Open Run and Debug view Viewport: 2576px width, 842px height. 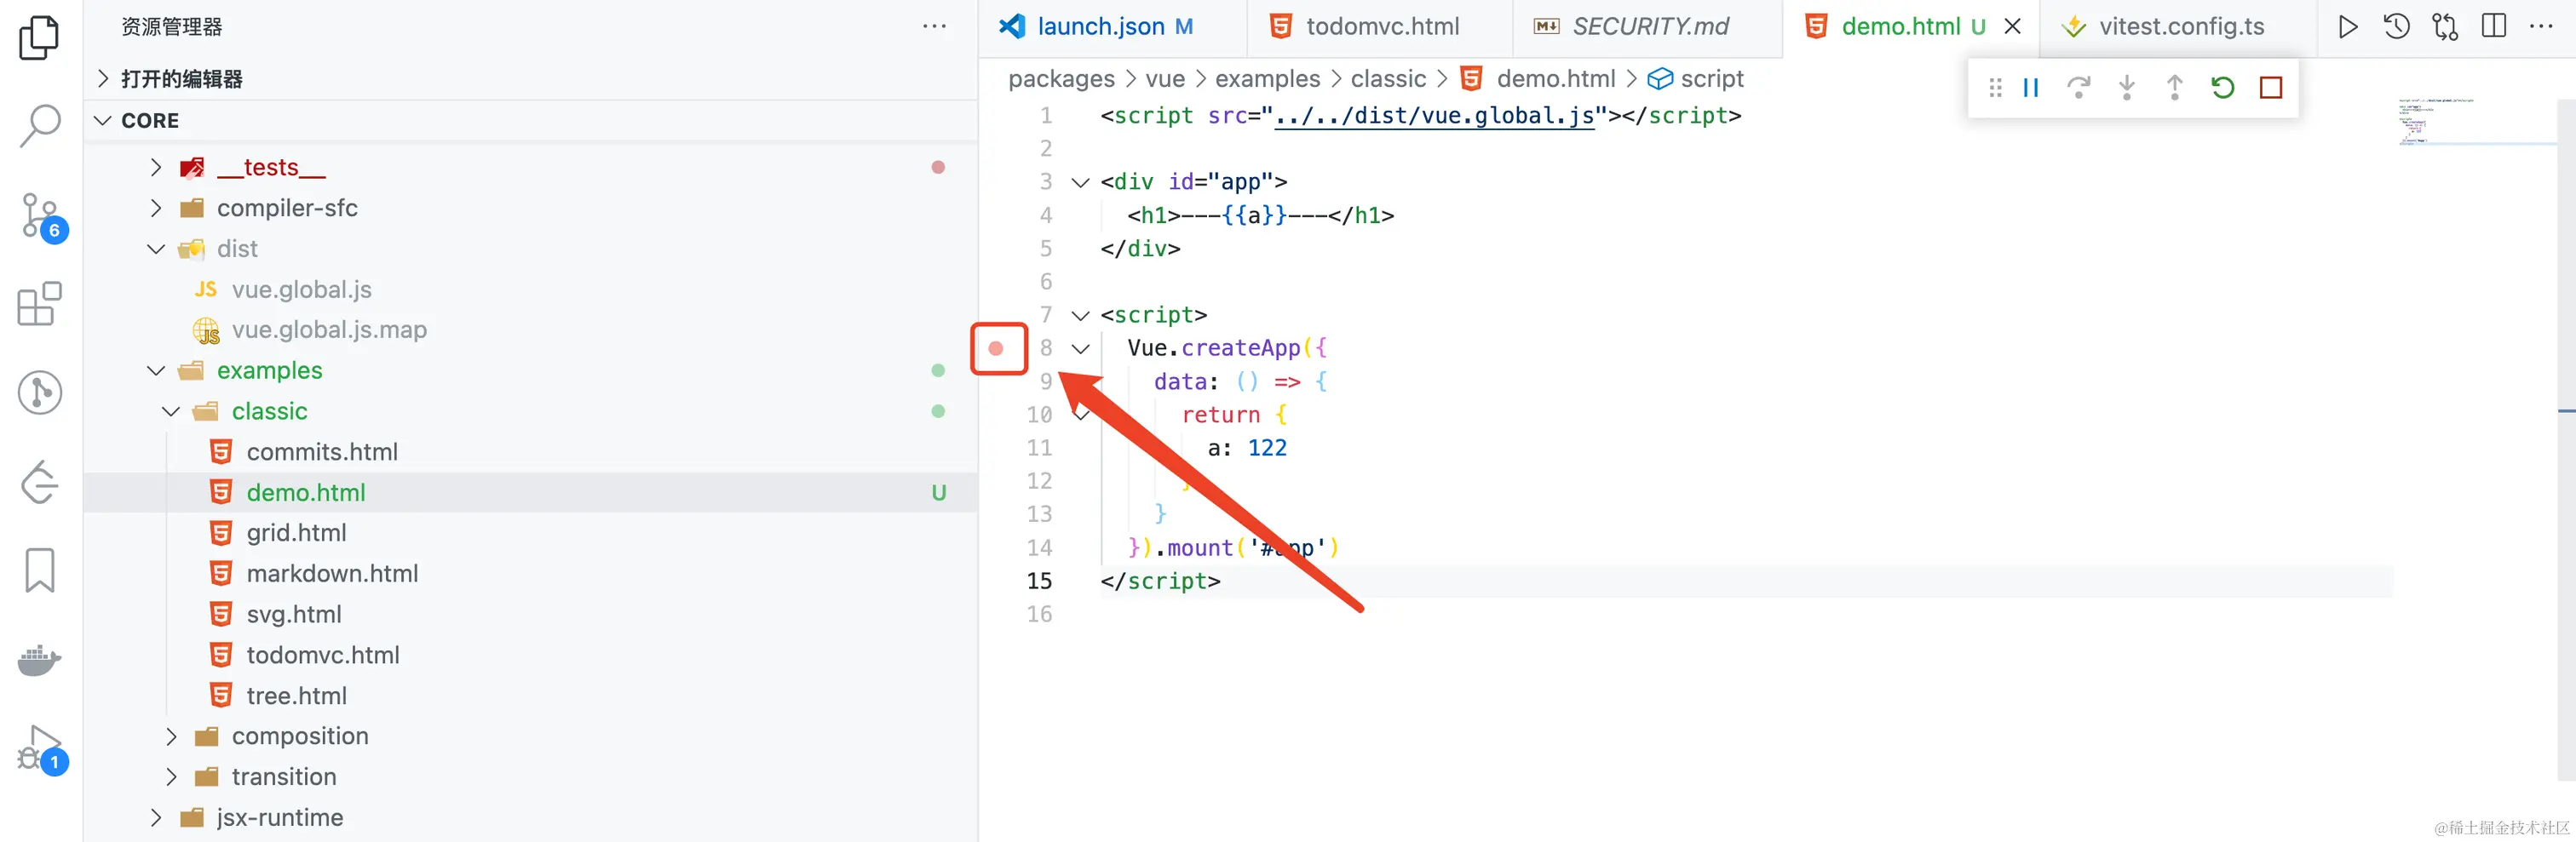[42, 750]
